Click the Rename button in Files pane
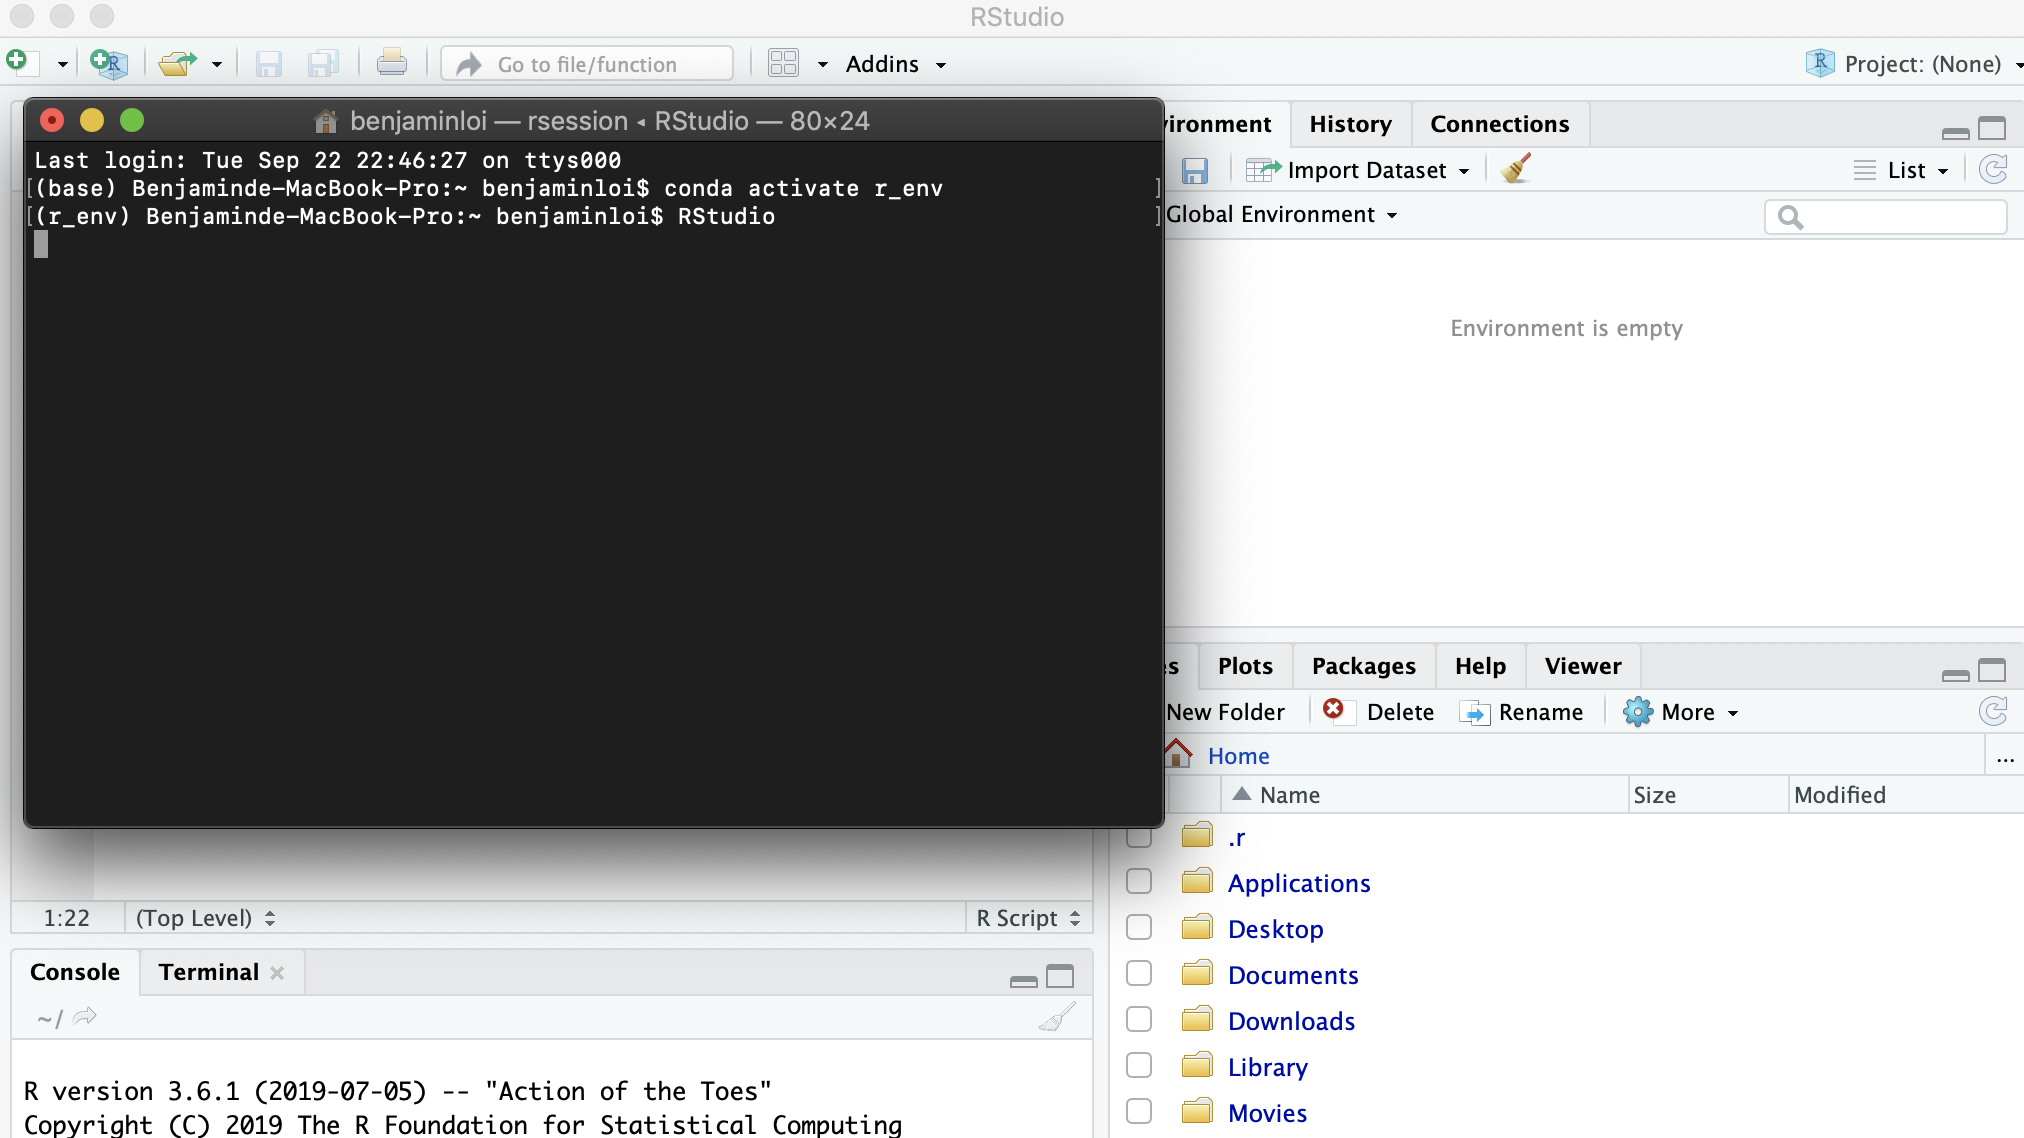 [1521, 712]
